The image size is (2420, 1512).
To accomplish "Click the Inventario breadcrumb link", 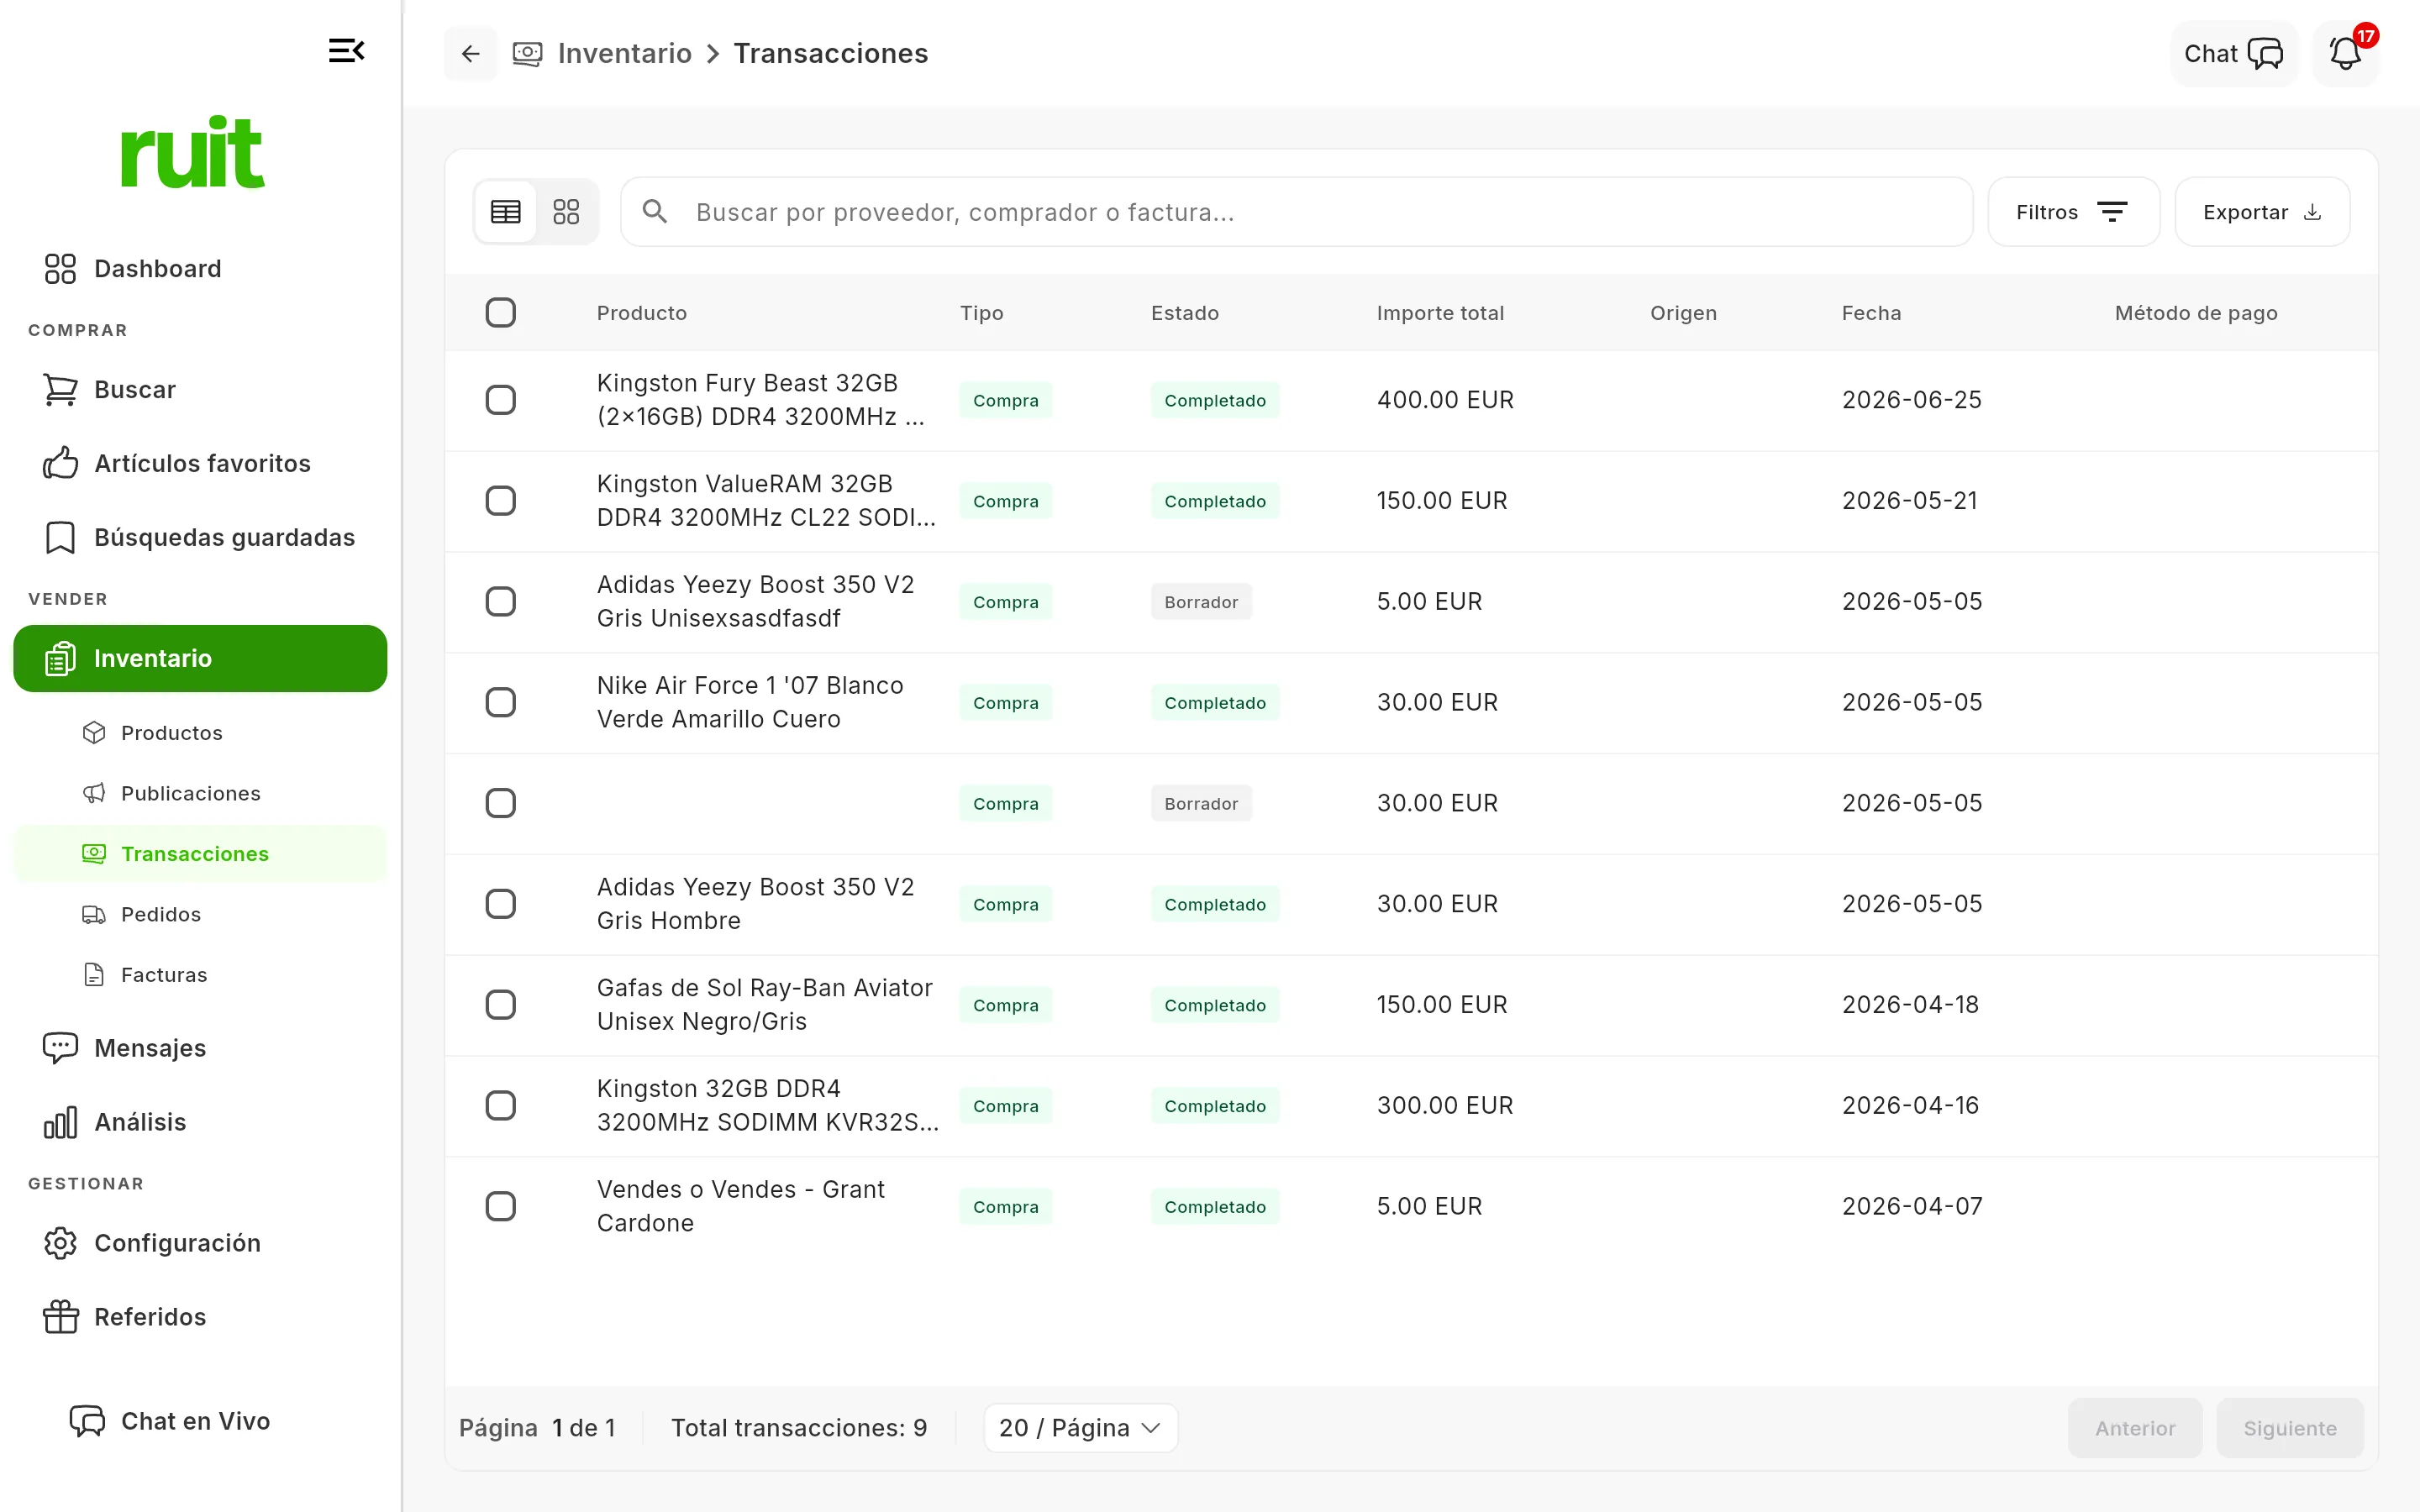I will pos(624,54).
